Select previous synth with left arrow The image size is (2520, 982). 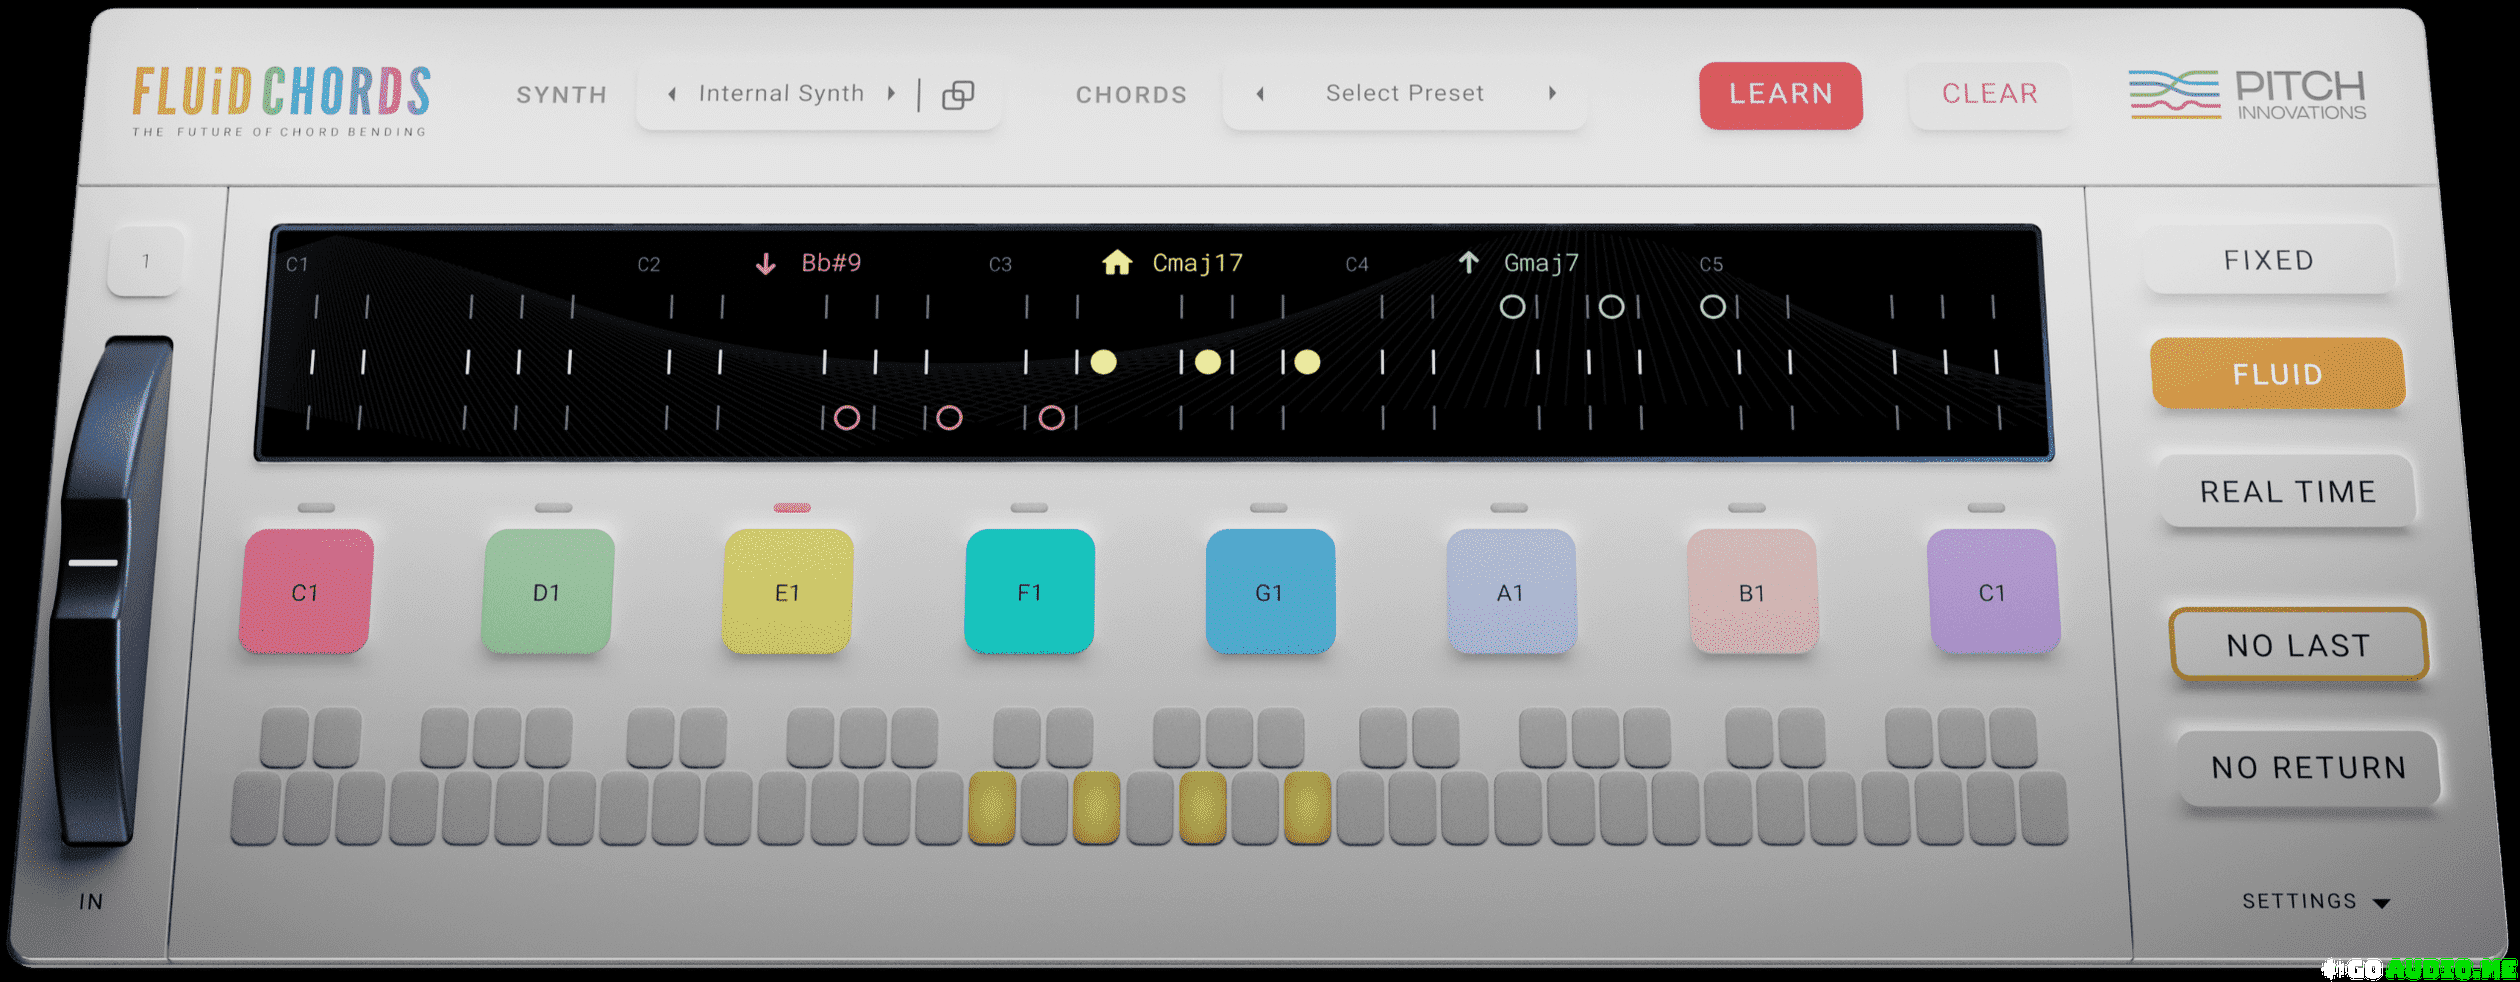tap(672, 94)
